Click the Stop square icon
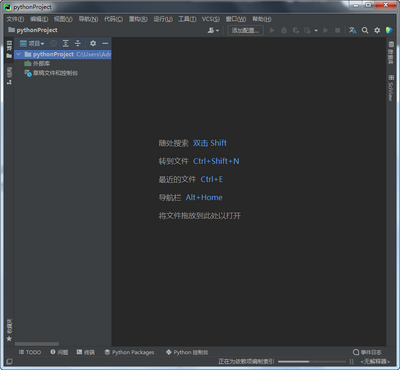 coord(337,30)
